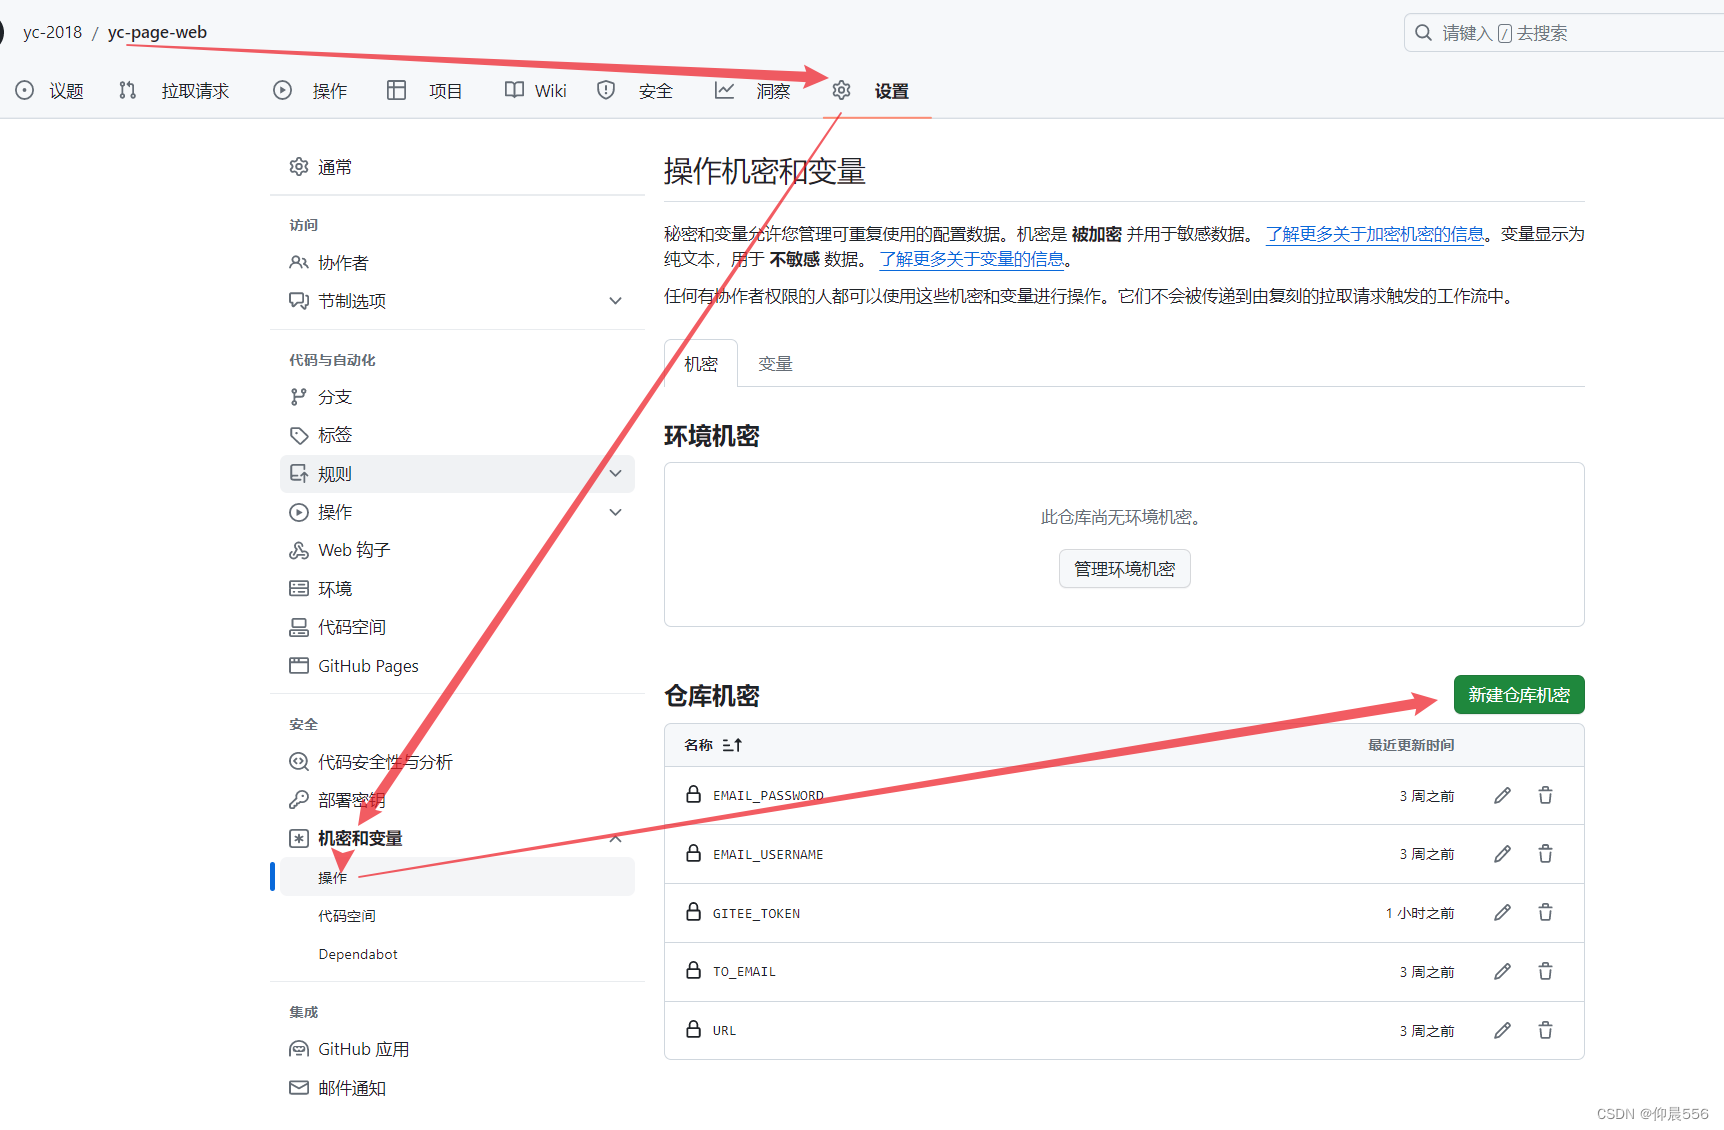
Task: Edit the EMAIL_USERNAME secret pencil icon
Action: (1502, 854)
